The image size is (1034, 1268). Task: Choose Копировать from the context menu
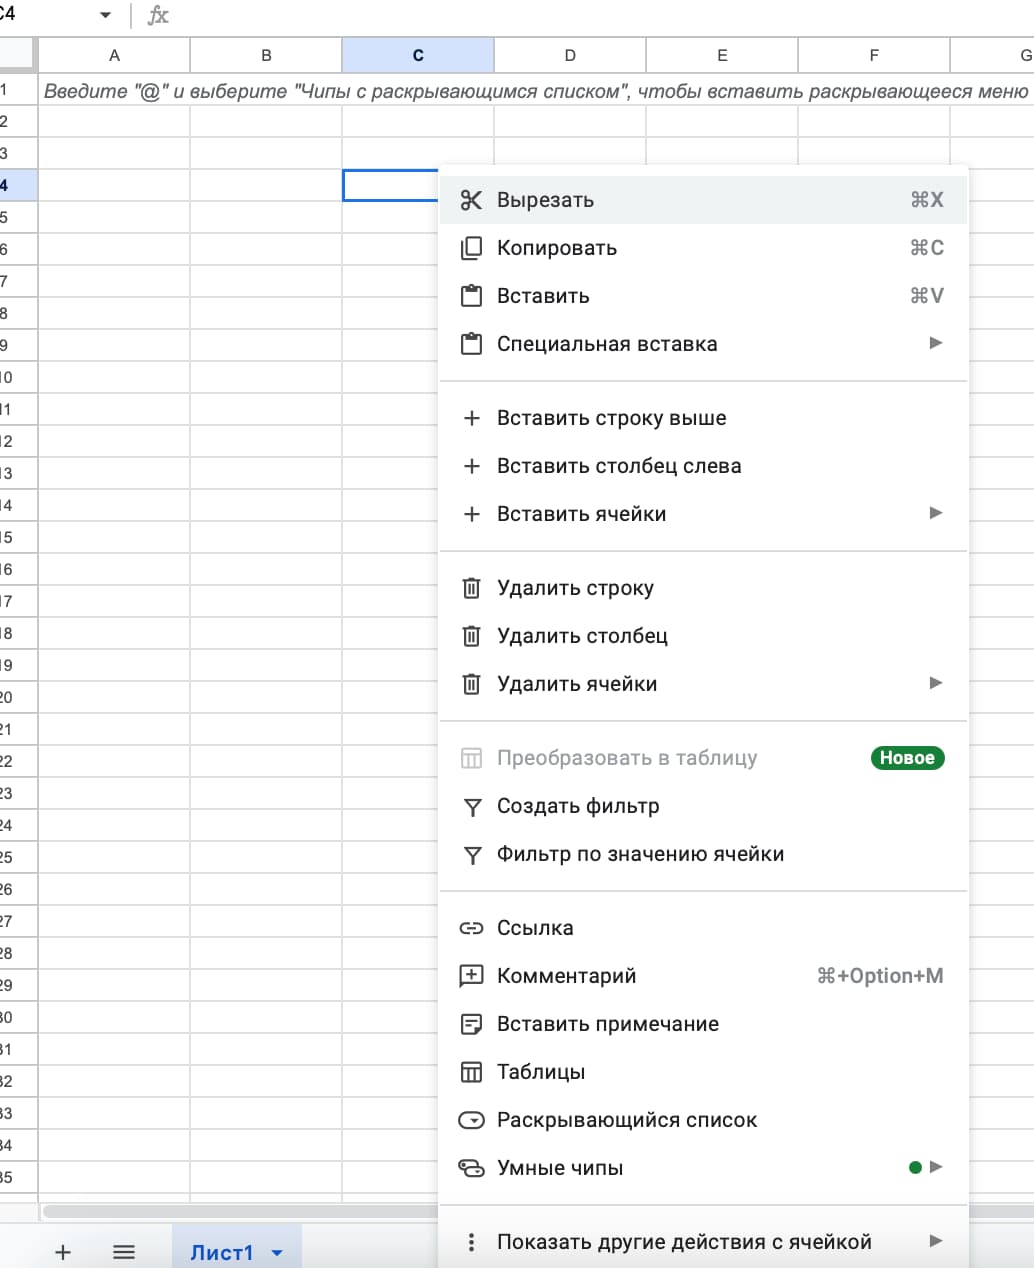click(704, 248)
